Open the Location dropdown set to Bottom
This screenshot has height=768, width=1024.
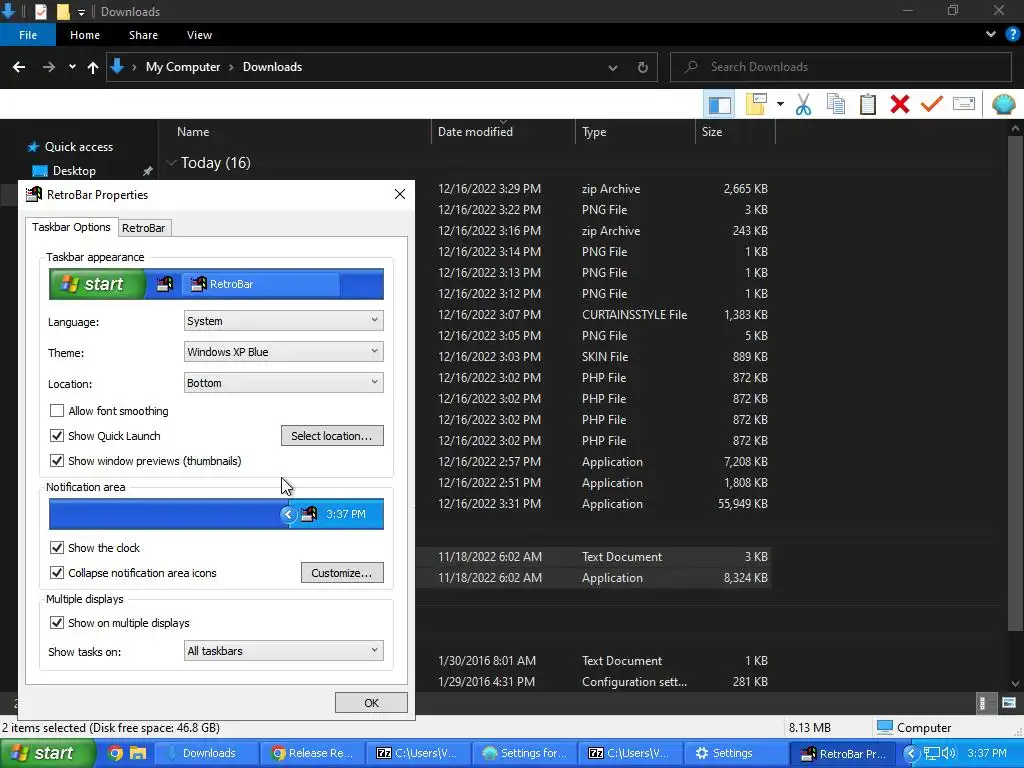(283, 383)
